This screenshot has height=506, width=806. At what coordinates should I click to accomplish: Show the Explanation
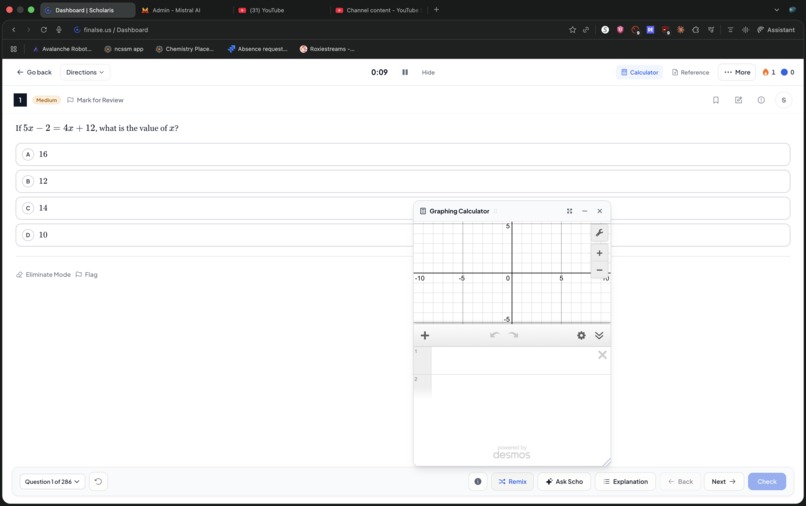(625, 482)
